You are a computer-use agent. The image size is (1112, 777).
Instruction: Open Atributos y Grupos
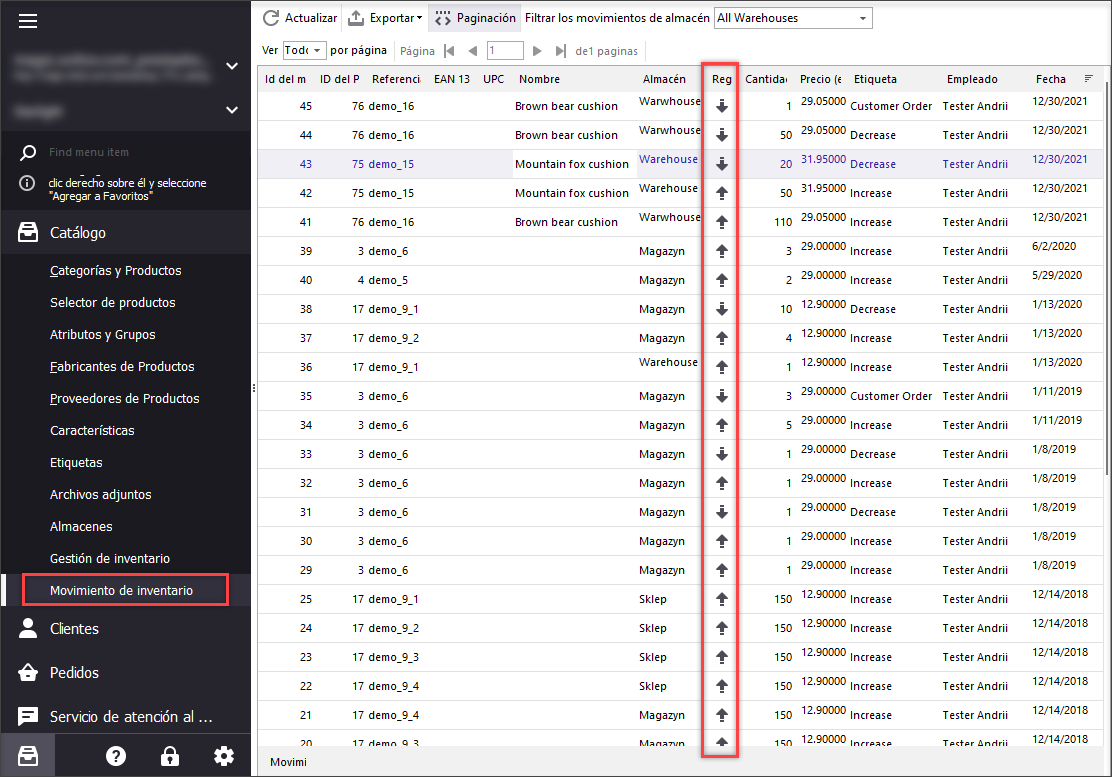(x=103, y=335)
